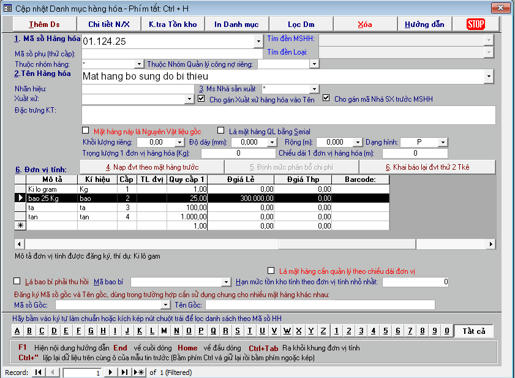Viewport: 515px width, 378px height.
Task: Open Dạng hình dropdown
Action: click(x=443, y=142)
